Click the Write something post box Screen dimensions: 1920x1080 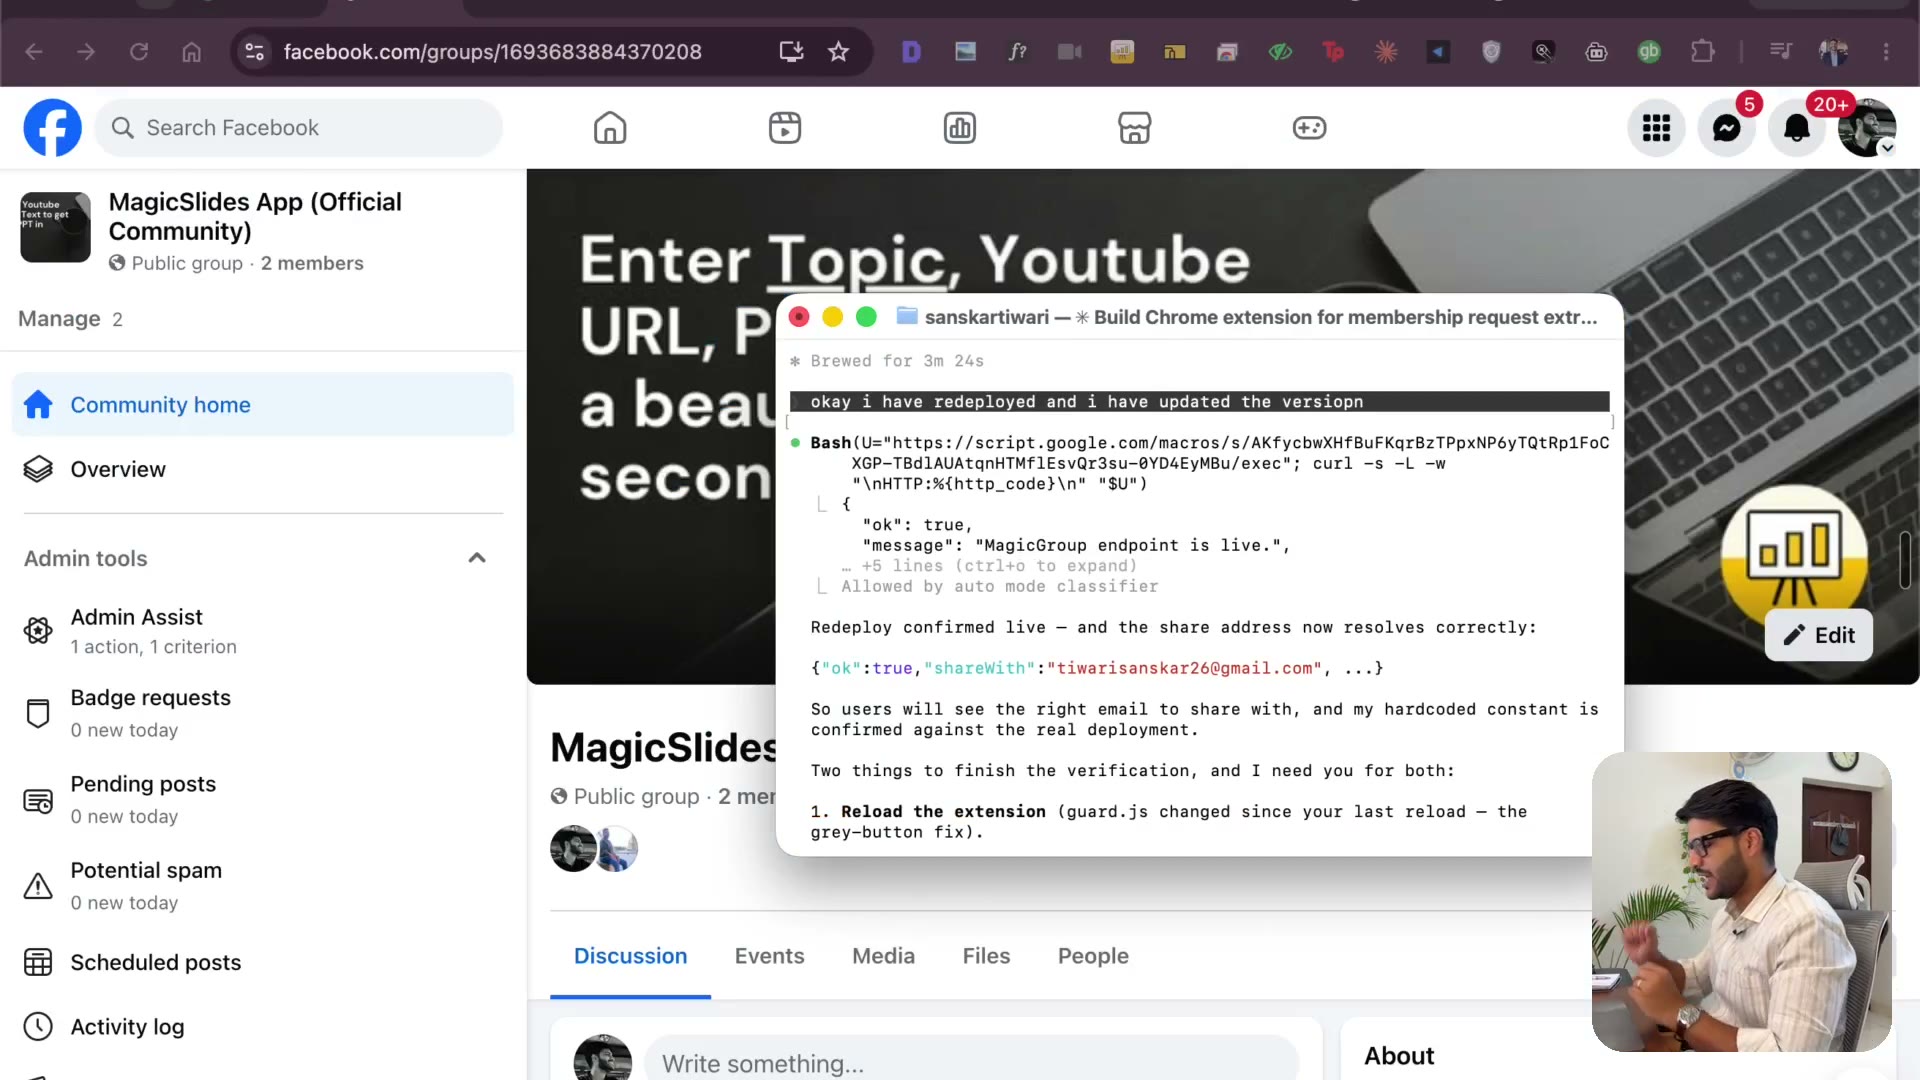pyautogui.click(x=971, y=1062)
